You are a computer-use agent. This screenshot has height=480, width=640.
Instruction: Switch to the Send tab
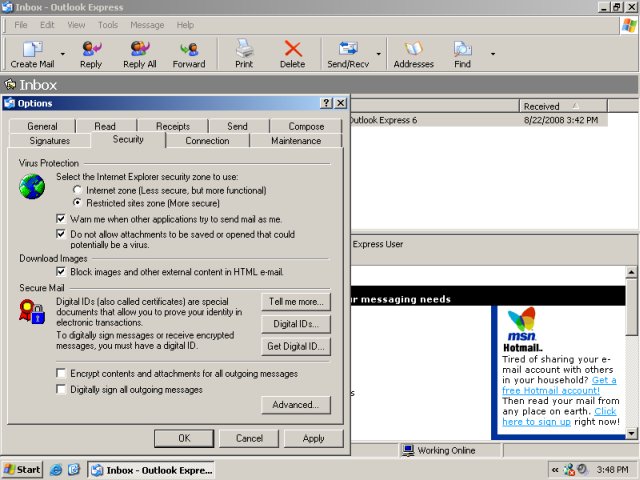click(x=238, y=126)
